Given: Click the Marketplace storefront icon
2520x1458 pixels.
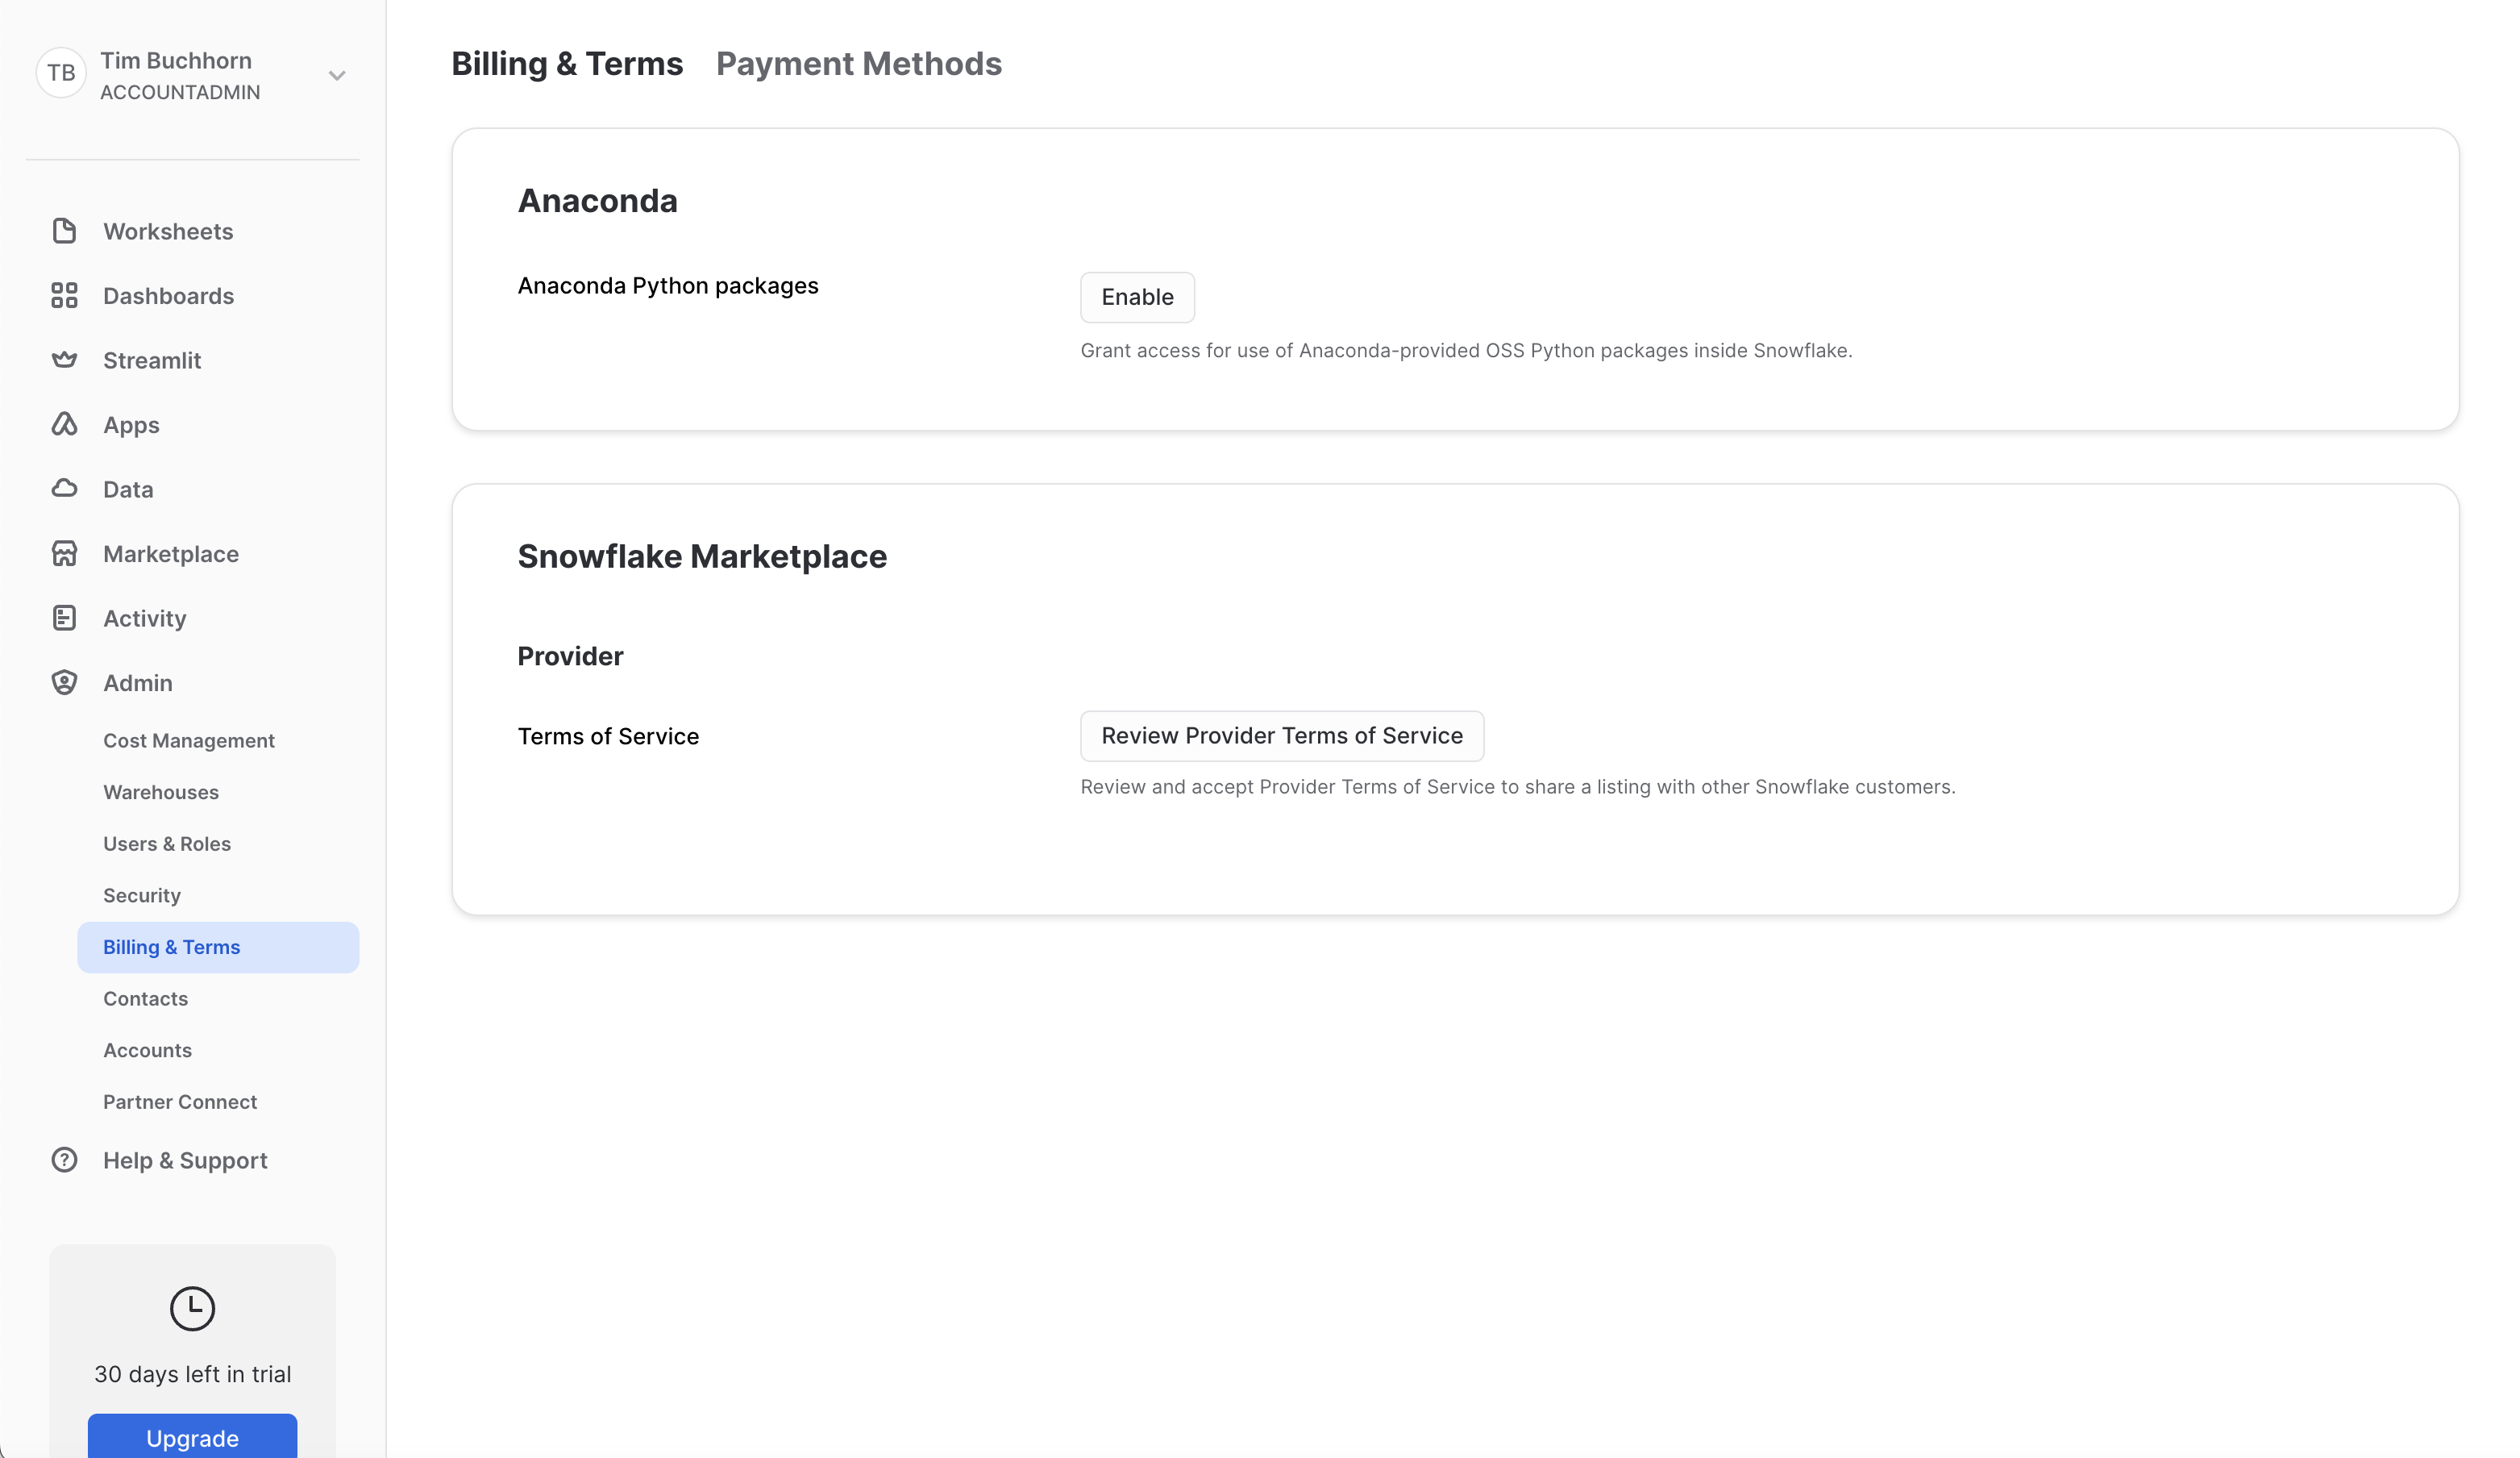Looking at the screenshot, I should pyautogui.click(x=64, y=554).
